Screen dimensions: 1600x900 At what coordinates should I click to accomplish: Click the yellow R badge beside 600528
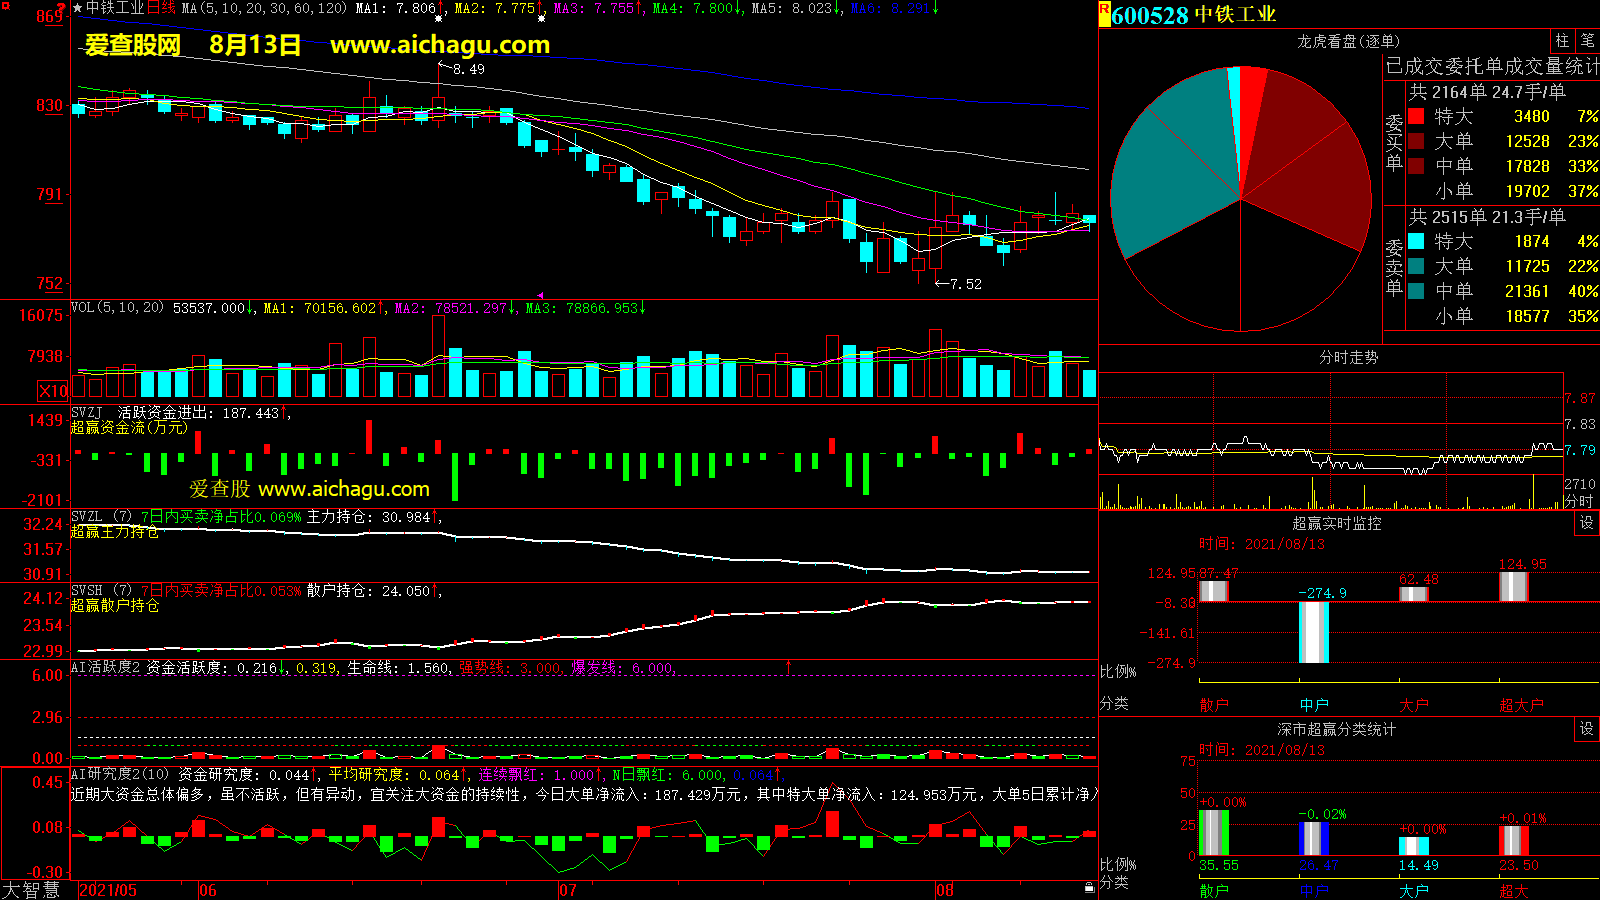1105,14
